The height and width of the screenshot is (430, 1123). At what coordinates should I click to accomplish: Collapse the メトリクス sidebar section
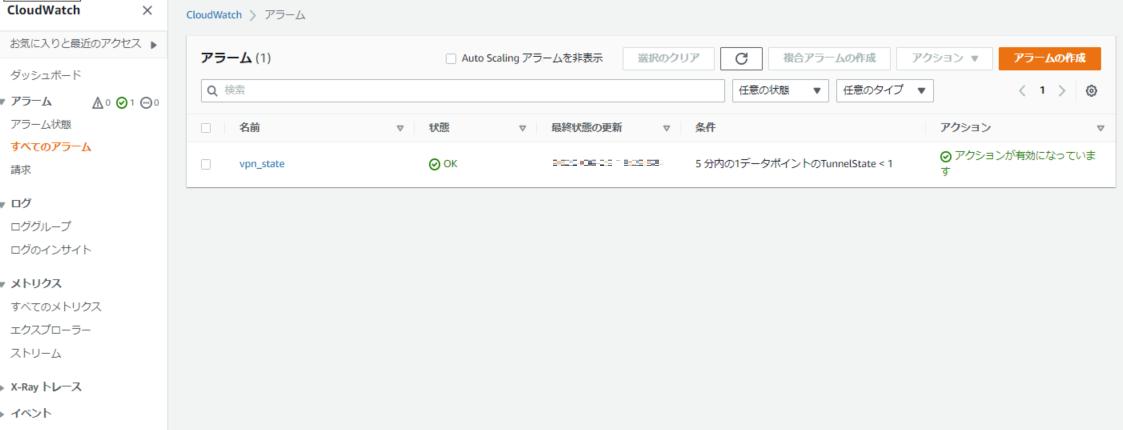tap(3, 284)
